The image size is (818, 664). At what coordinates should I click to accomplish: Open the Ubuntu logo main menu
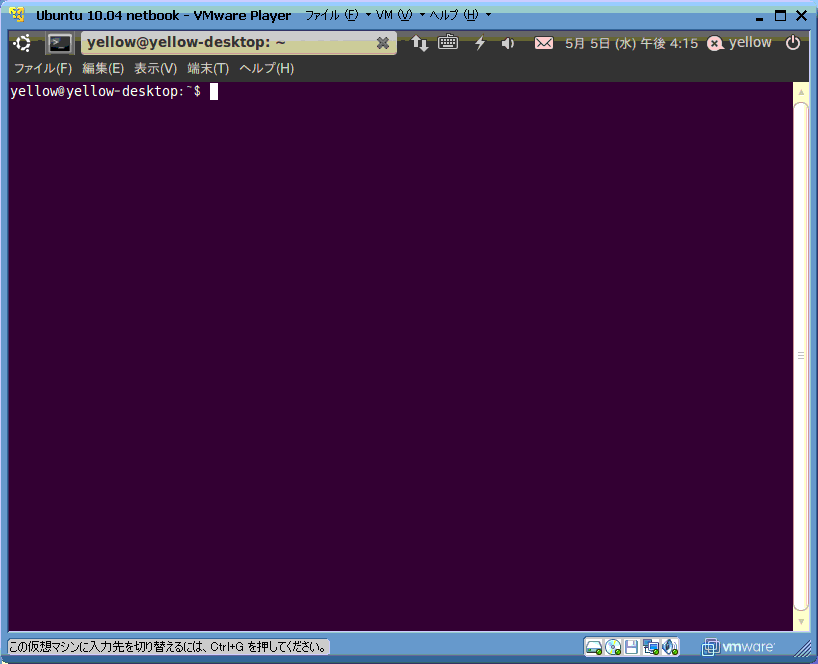pyautogui.click(x=22, y=43)
